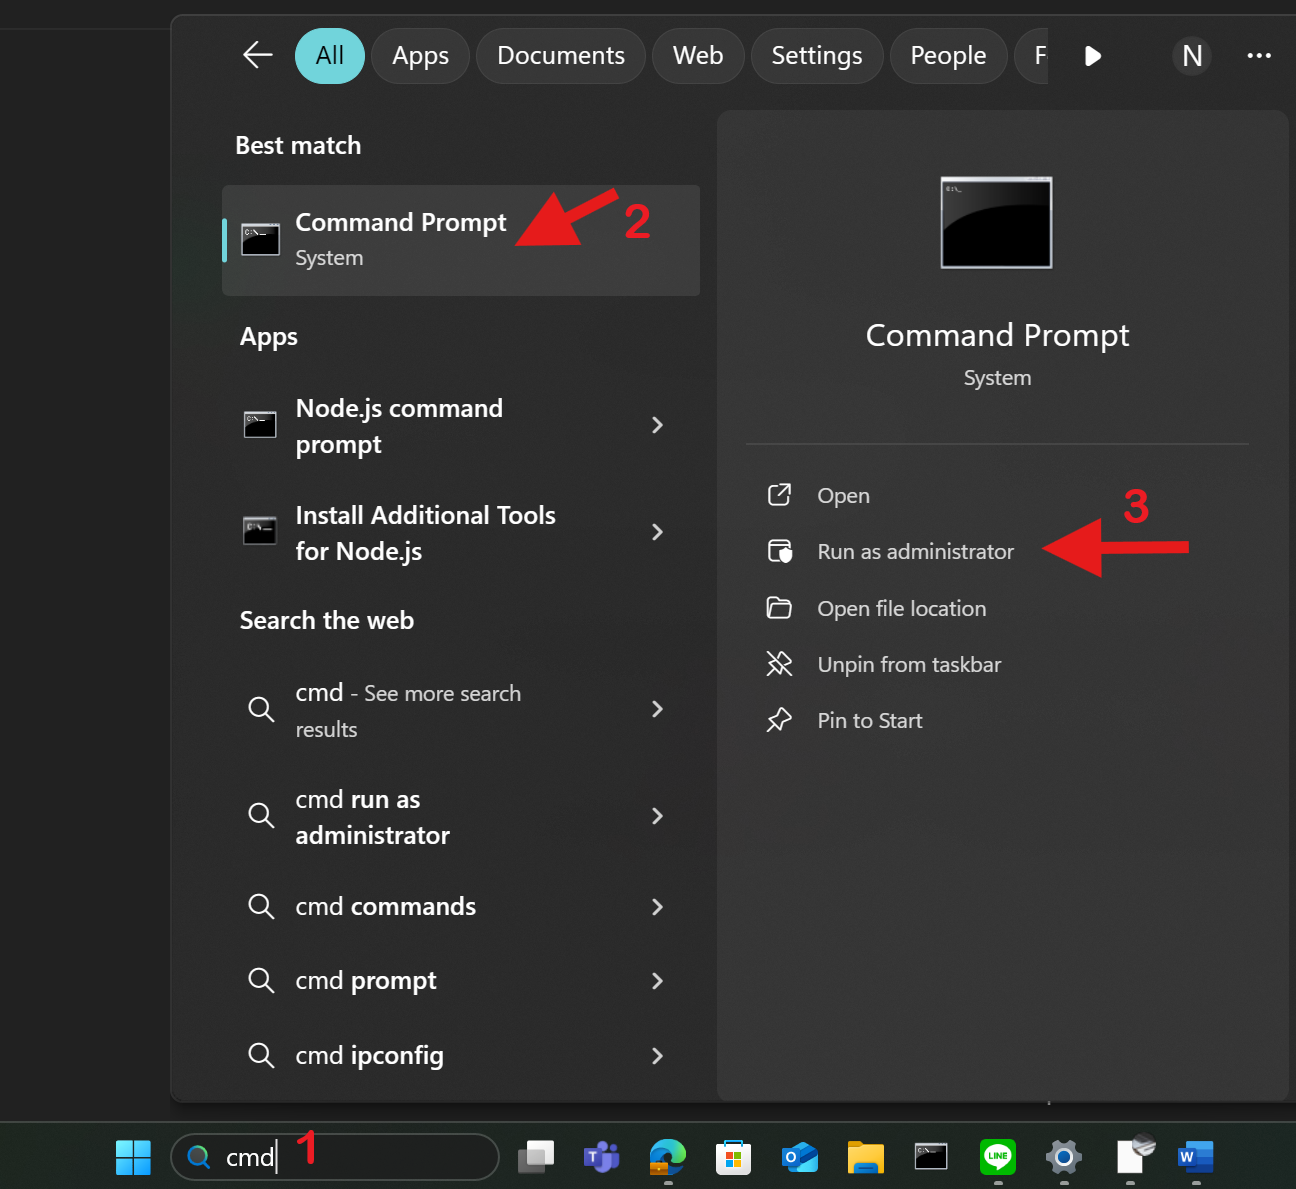Open Microsoft Teams from the taskbar
1296x1189 pixels.
point(601,1157)
